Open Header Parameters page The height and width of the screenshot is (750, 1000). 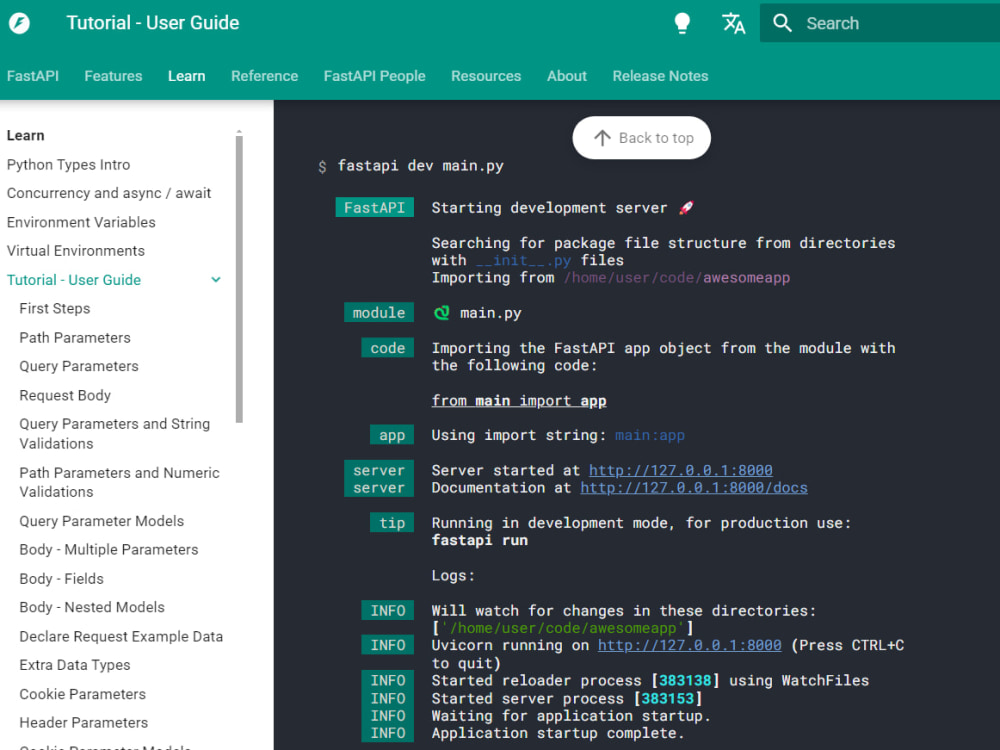(x=84, y=723)
